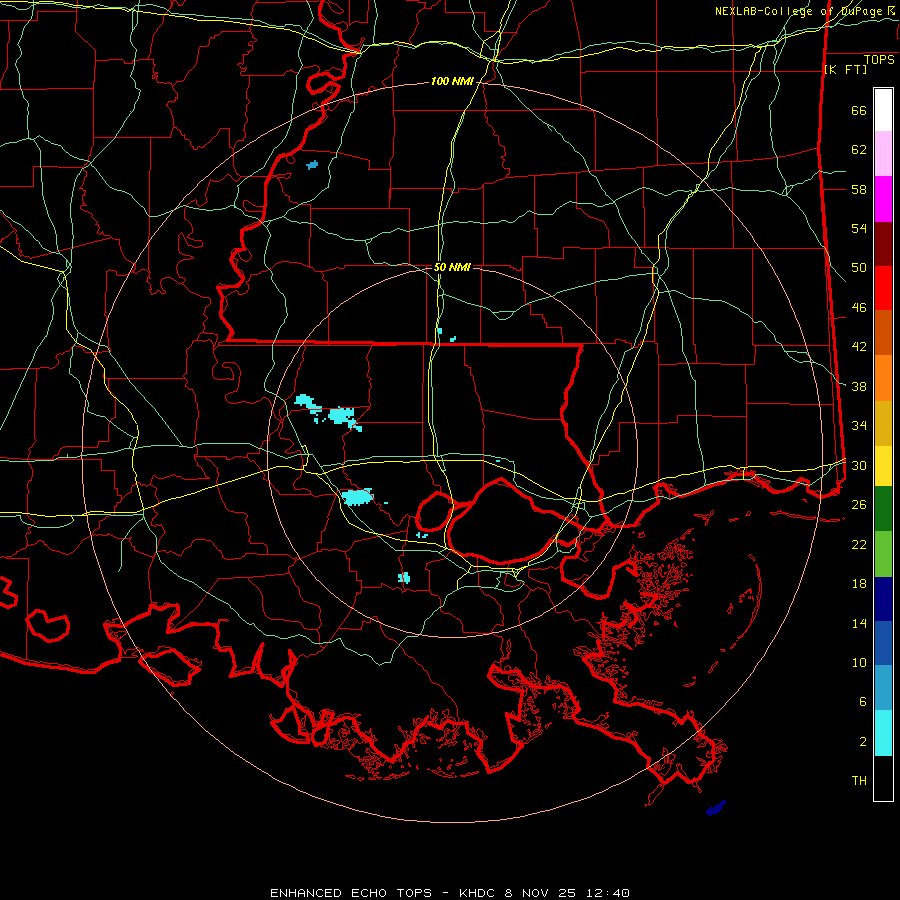The width and height of the screenshot is (900, 900).
Task: Pick the bright yellow legend swatch
Action: tap(883, 466)
